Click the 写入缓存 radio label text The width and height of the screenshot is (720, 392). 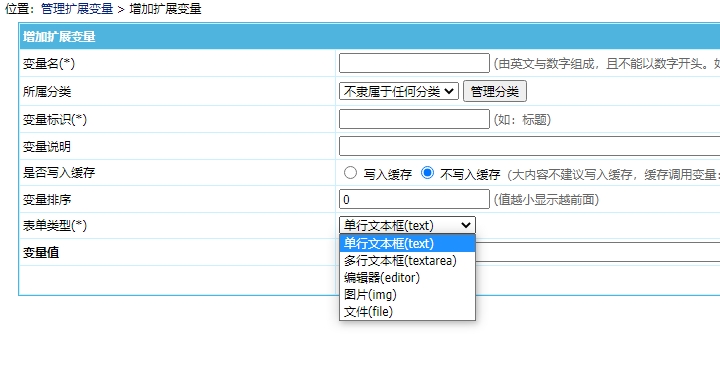pos(388,174)
